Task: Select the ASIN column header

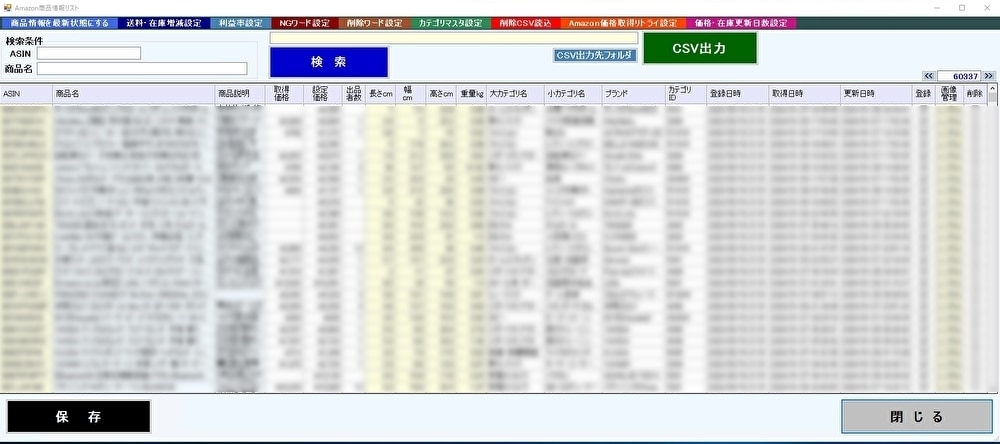Action: (26, 94)
